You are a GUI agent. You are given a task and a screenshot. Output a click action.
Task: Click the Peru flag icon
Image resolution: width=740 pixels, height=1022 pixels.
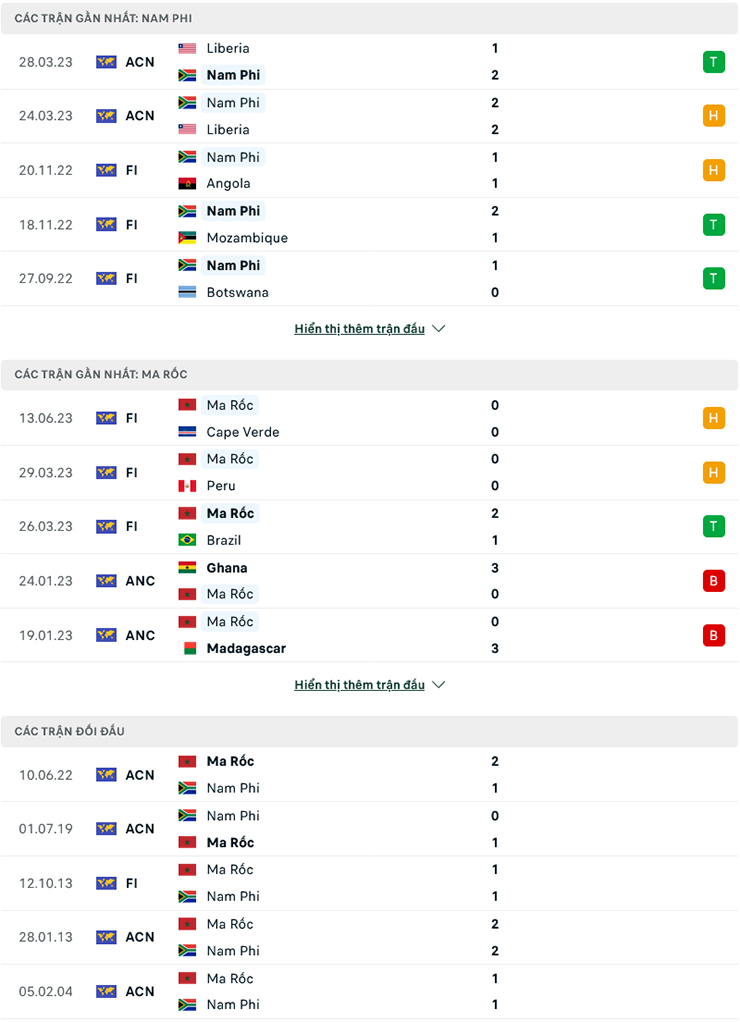coord(187,486)
